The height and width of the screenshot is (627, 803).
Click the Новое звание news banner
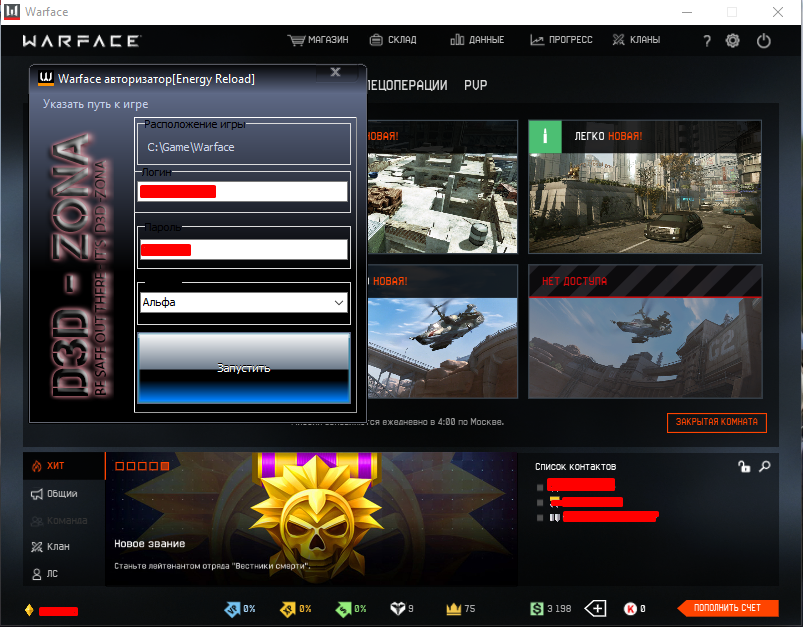pyautogui.click(x=311, y=519)
